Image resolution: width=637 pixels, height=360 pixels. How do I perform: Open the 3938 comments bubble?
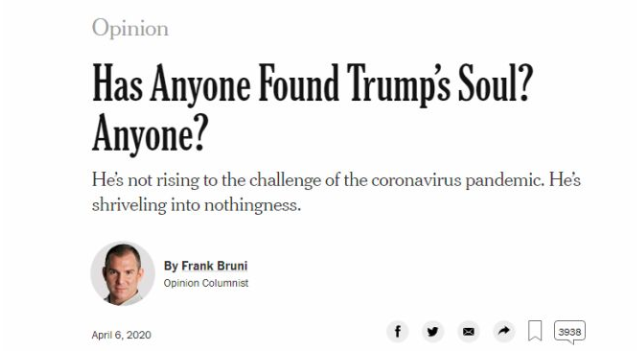[570, 332]
